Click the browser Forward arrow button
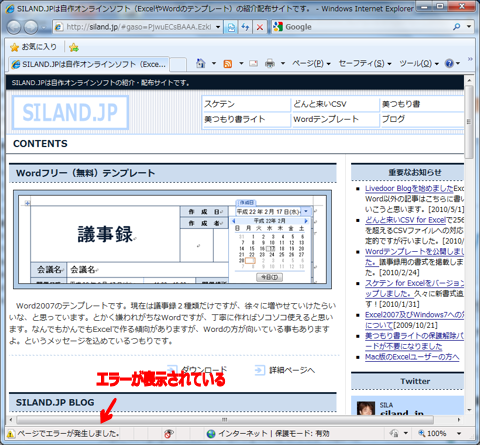The width and height of the screenshot is (480, 445). pyautogui.click(x=31, y=27)
